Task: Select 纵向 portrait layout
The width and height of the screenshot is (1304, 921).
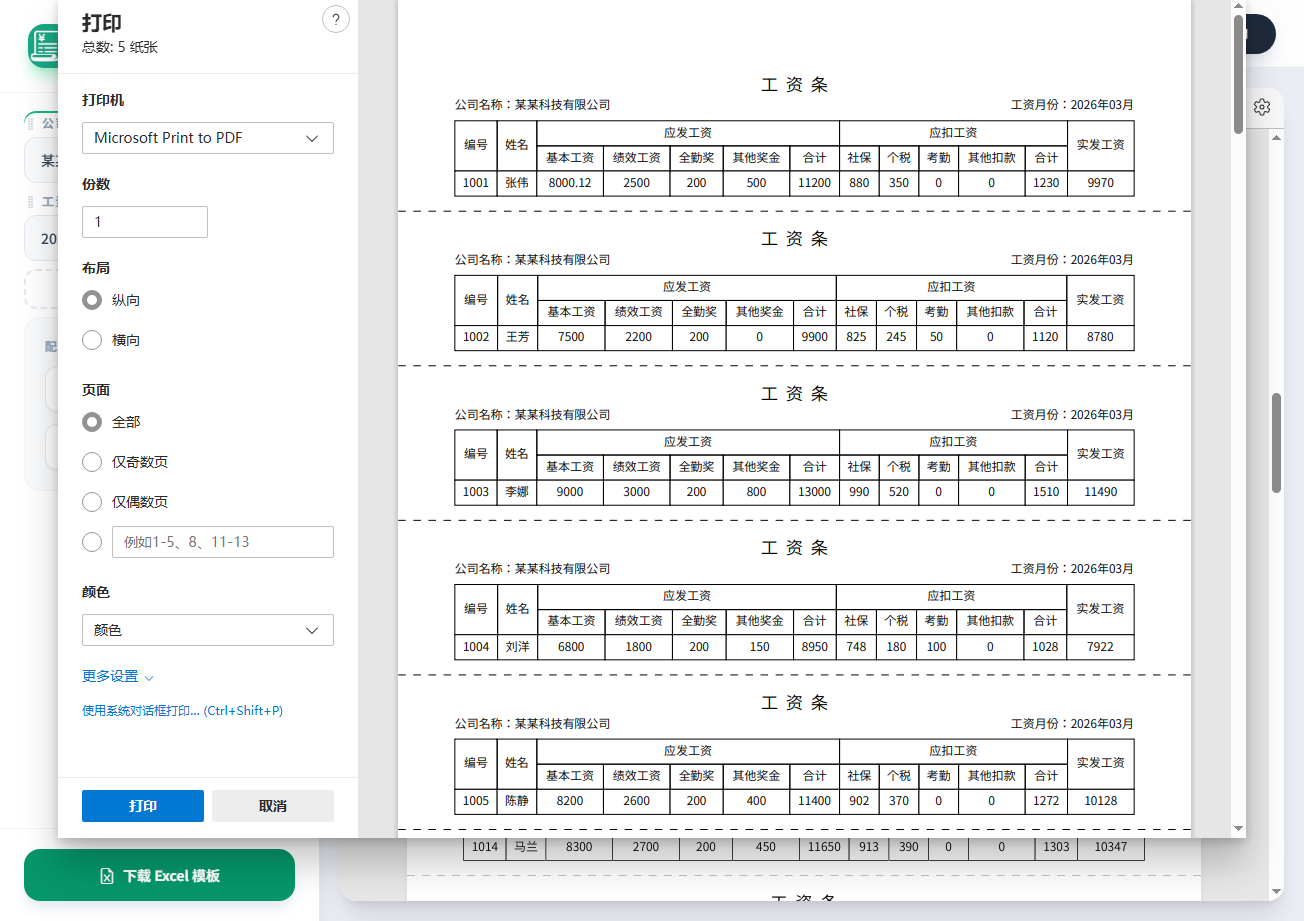Action: coord(92,300)
